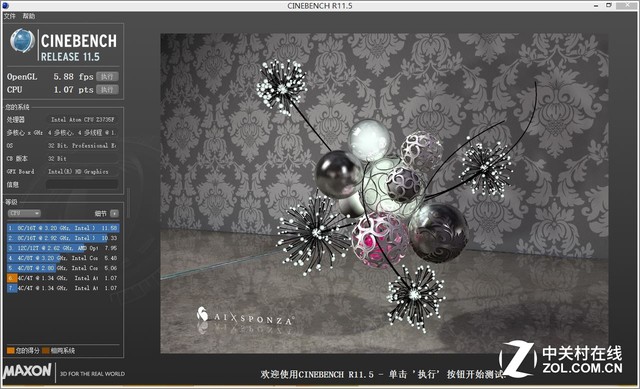Click the processor field Intel Atom CPU Z3735F

click(x=82, y=120)
